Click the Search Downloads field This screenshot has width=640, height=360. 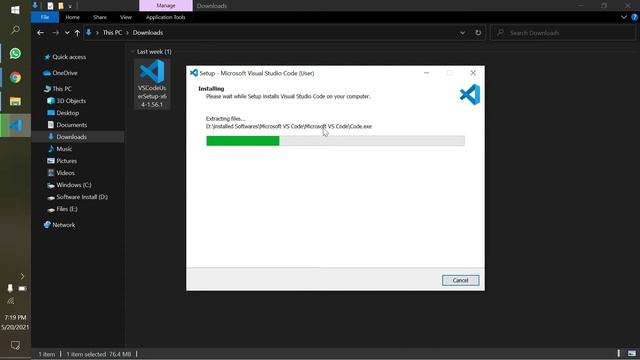[563, 33]
